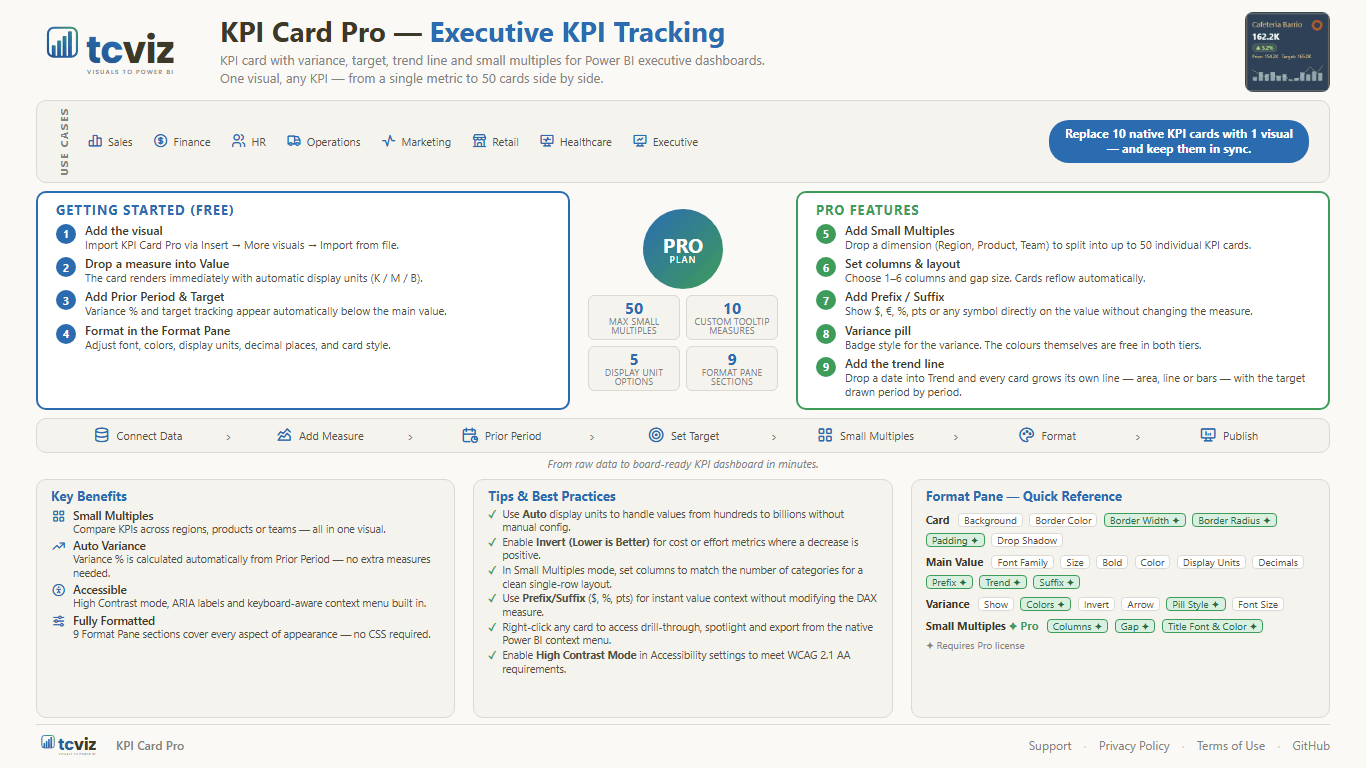Click the Replace 10 native KPI cards banner
The image size is (1366, 768).
tap(1179, 141)
